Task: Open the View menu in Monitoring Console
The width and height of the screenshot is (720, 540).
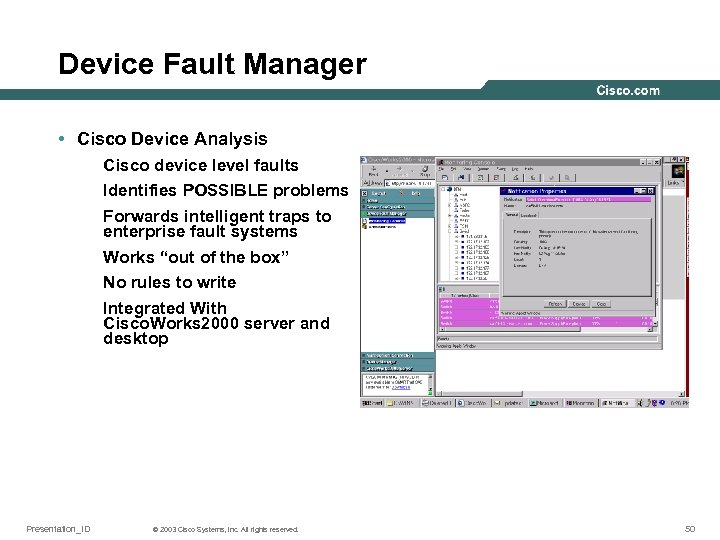Action: [x=467, y=169]
